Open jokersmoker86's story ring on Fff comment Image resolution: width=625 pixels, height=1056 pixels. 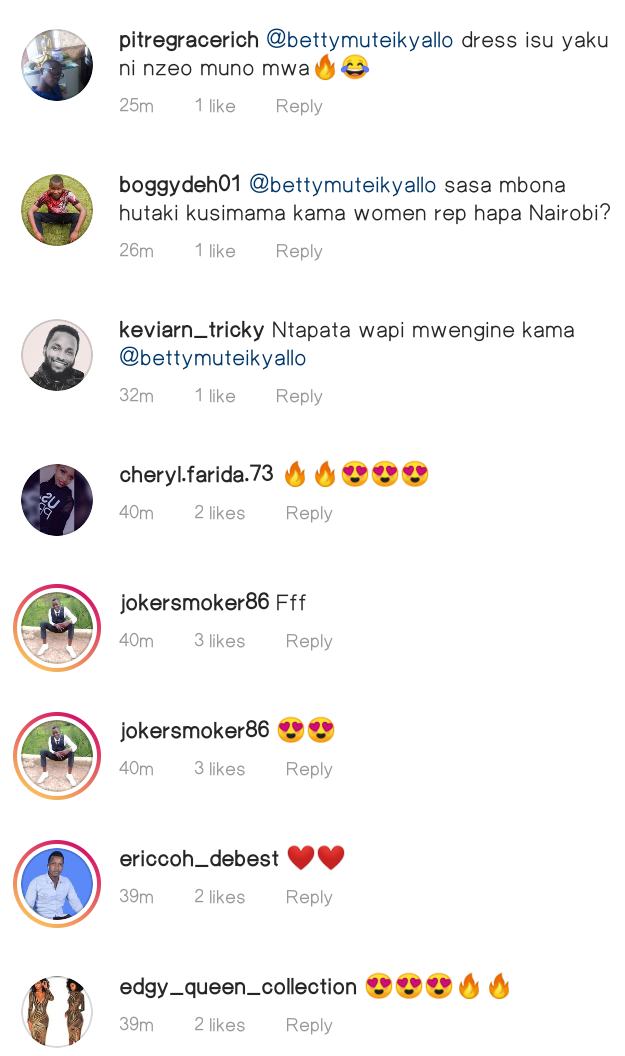pyautogui.click(x=57, y=628)
